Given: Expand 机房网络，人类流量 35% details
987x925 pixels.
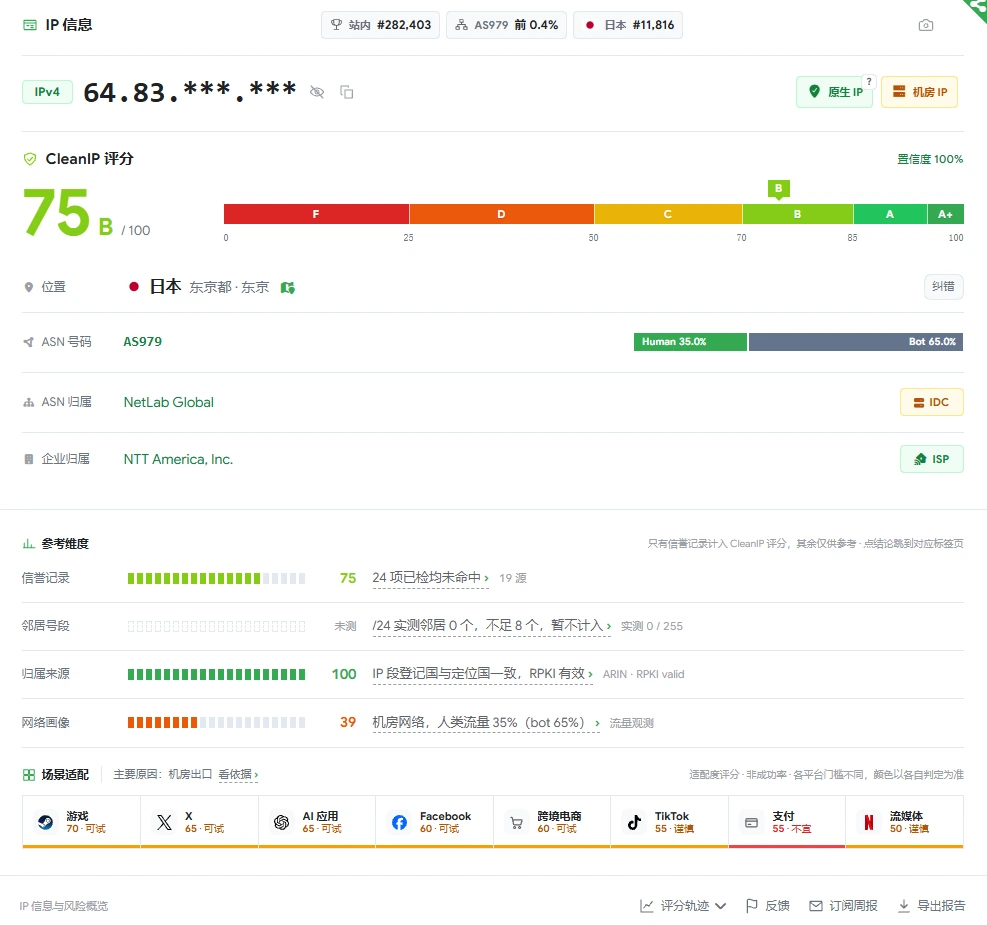Looking at the screenshot, I should 486,722.
